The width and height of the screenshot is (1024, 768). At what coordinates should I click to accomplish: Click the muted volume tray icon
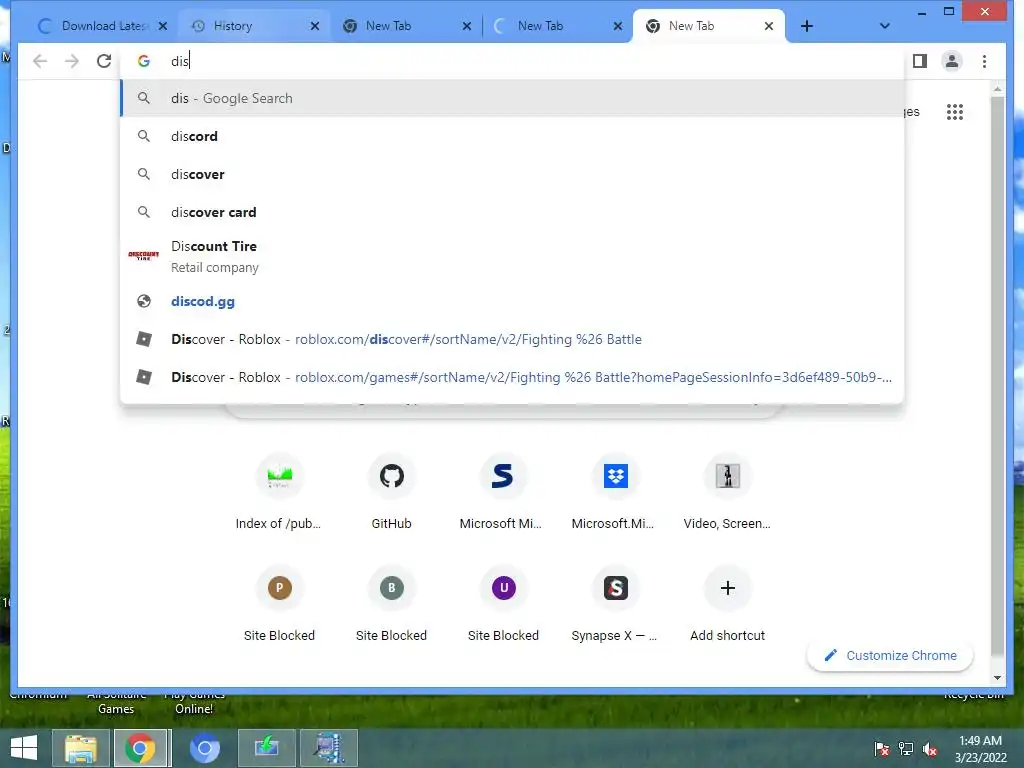pyautogui.click(x=930, y=749)
